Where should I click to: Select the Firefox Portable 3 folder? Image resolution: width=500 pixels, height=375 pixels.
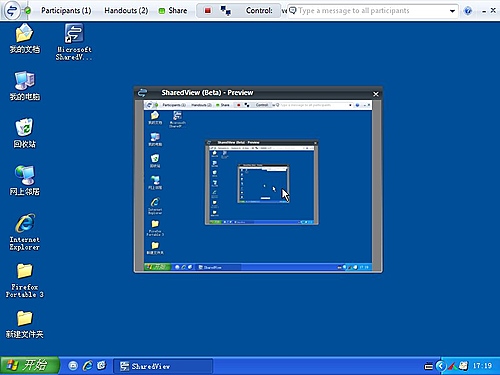[x=24, y=280]
